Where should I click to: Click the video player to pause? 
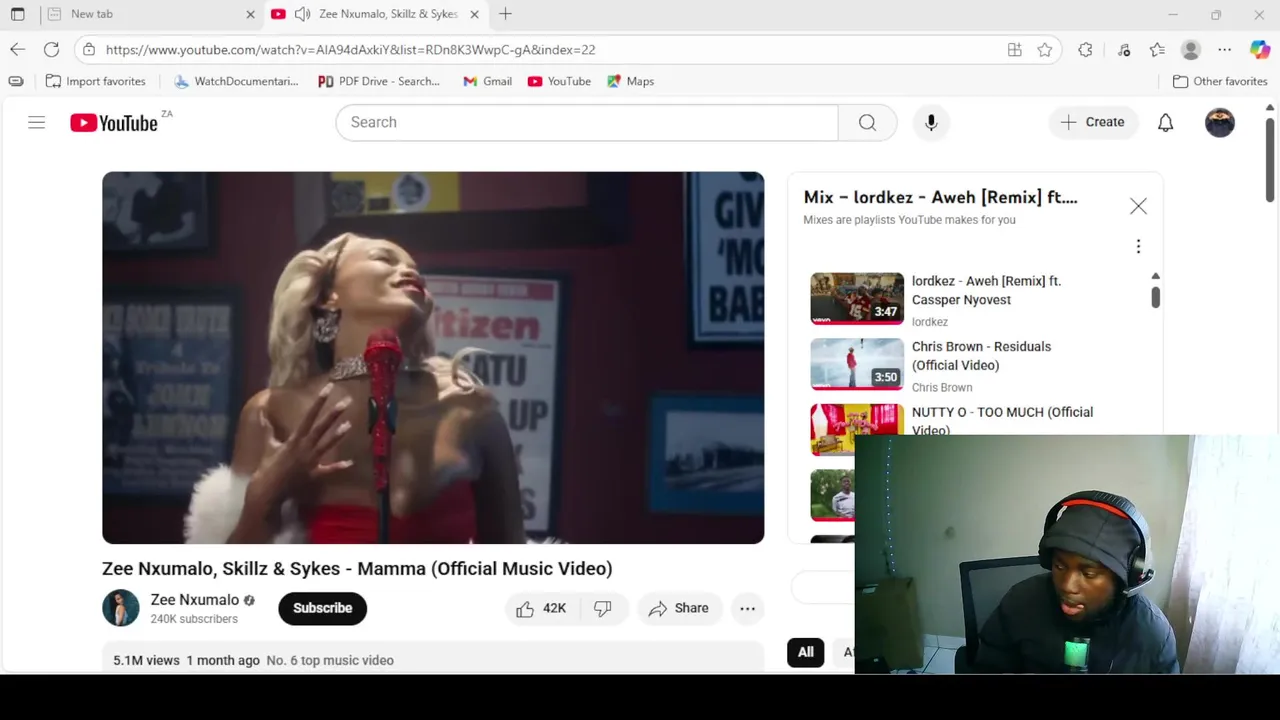(433, 358)
